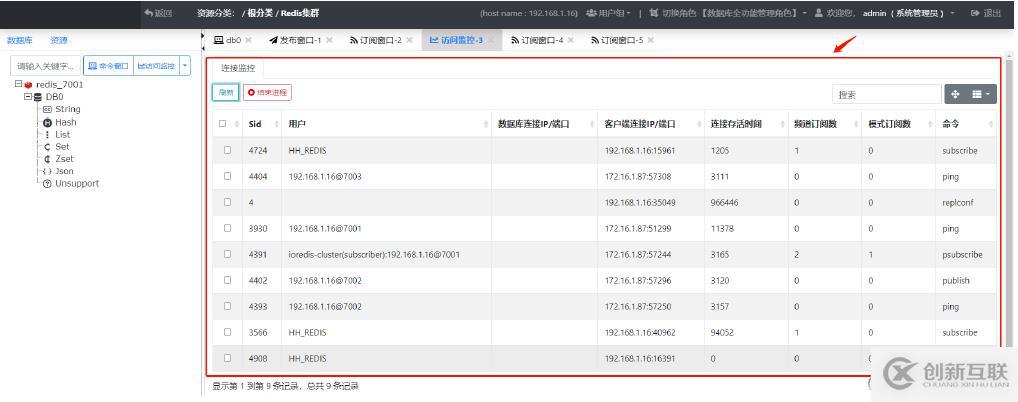Close the subscribe window-4 tab
Screen dimensions: 1018x402
570,40
